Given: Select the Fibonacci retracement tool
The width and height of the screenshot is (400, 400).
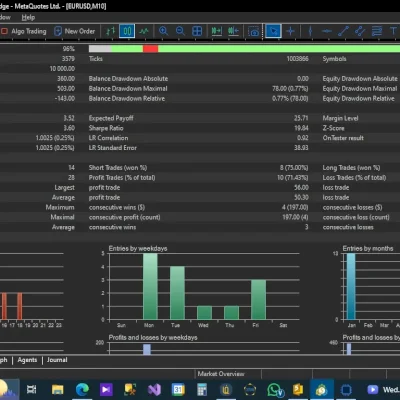Looking at the screenshot, I should coord(377,31).
